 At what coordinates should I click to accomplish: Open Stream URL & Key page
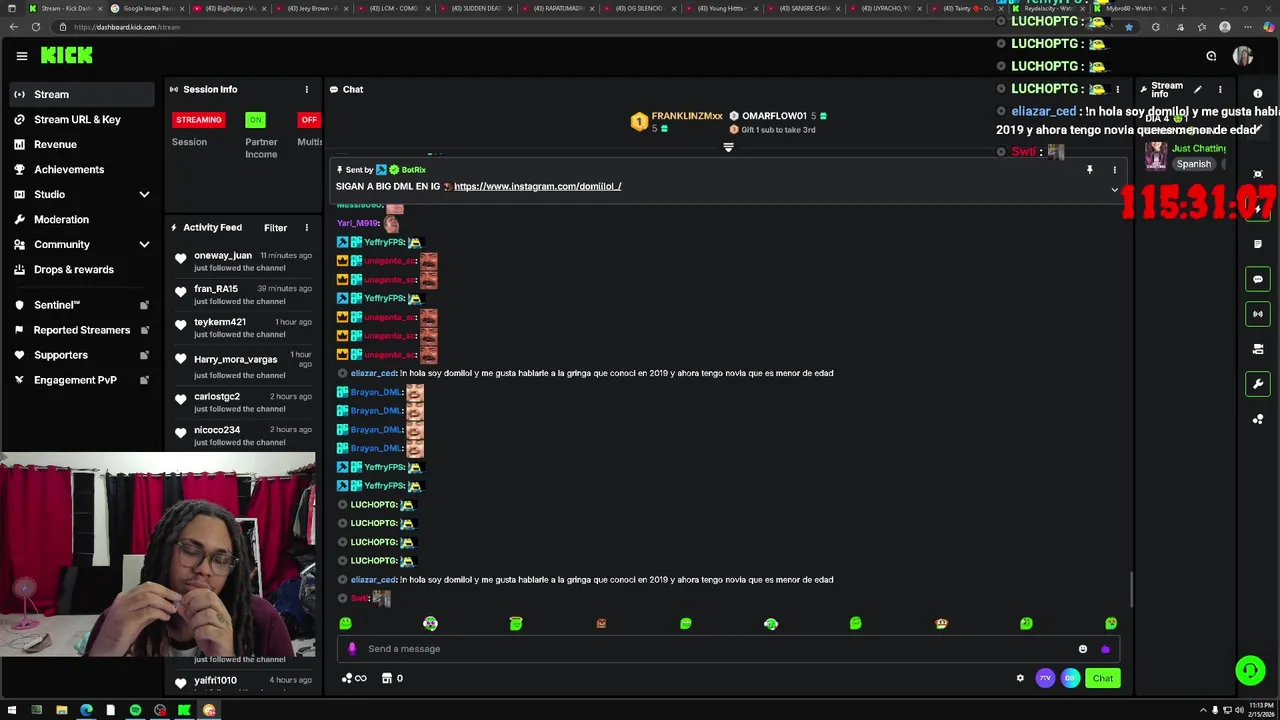(x=77, y=119)
